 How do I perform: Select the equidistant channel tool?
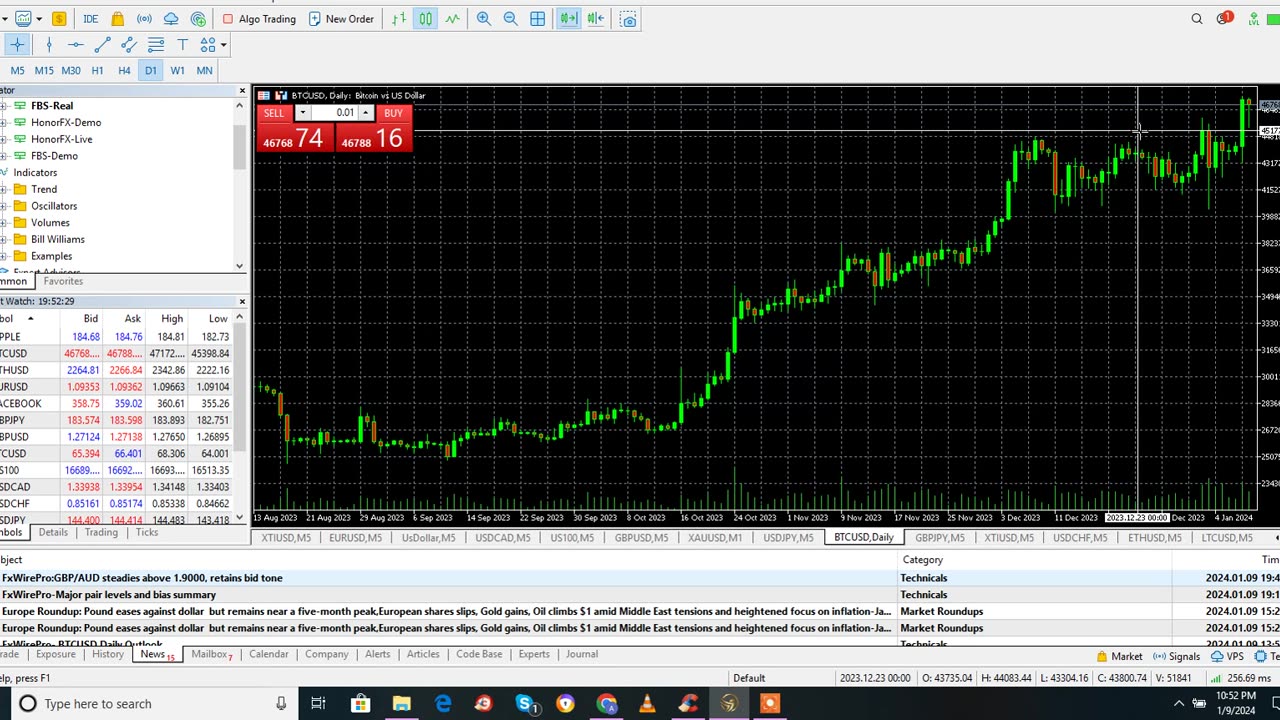click(128, 44)
